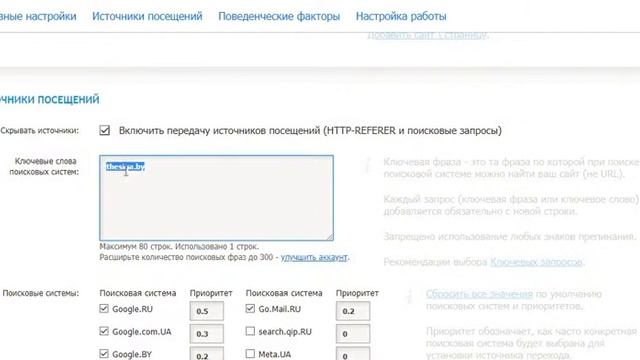Open the partially visible настройки tab
Screen dimensions: 640x360
(x=38, y=16)
